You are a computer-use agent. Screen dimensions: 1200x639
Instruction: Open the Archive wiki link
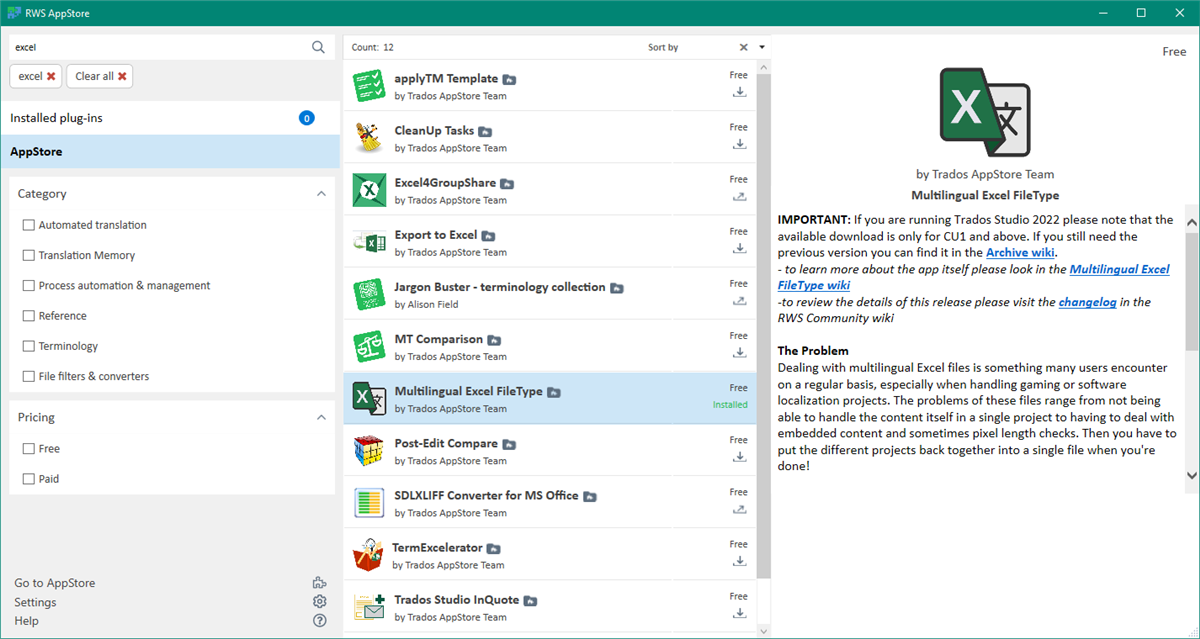pyautogui.click(x=1020, y=252)
